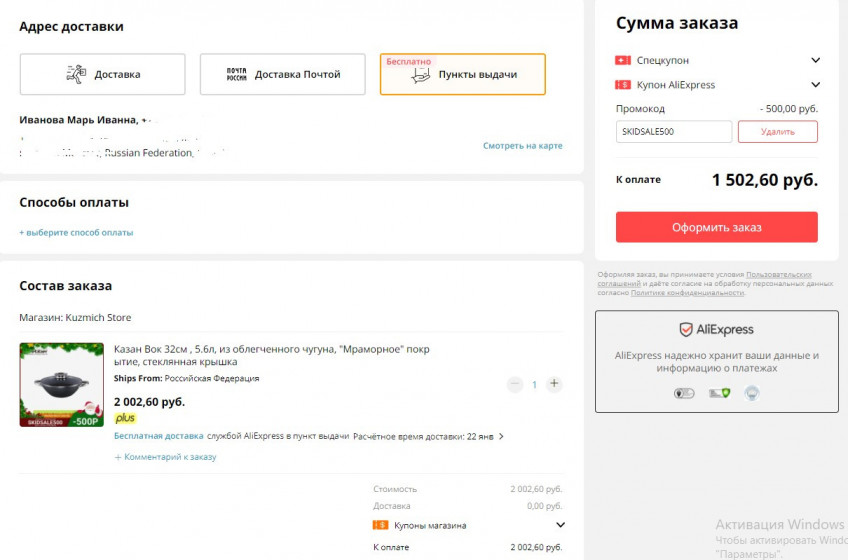The image size is (848, 560).
Task: Click the courier delivery running-man icon
Action: [76, 74]
